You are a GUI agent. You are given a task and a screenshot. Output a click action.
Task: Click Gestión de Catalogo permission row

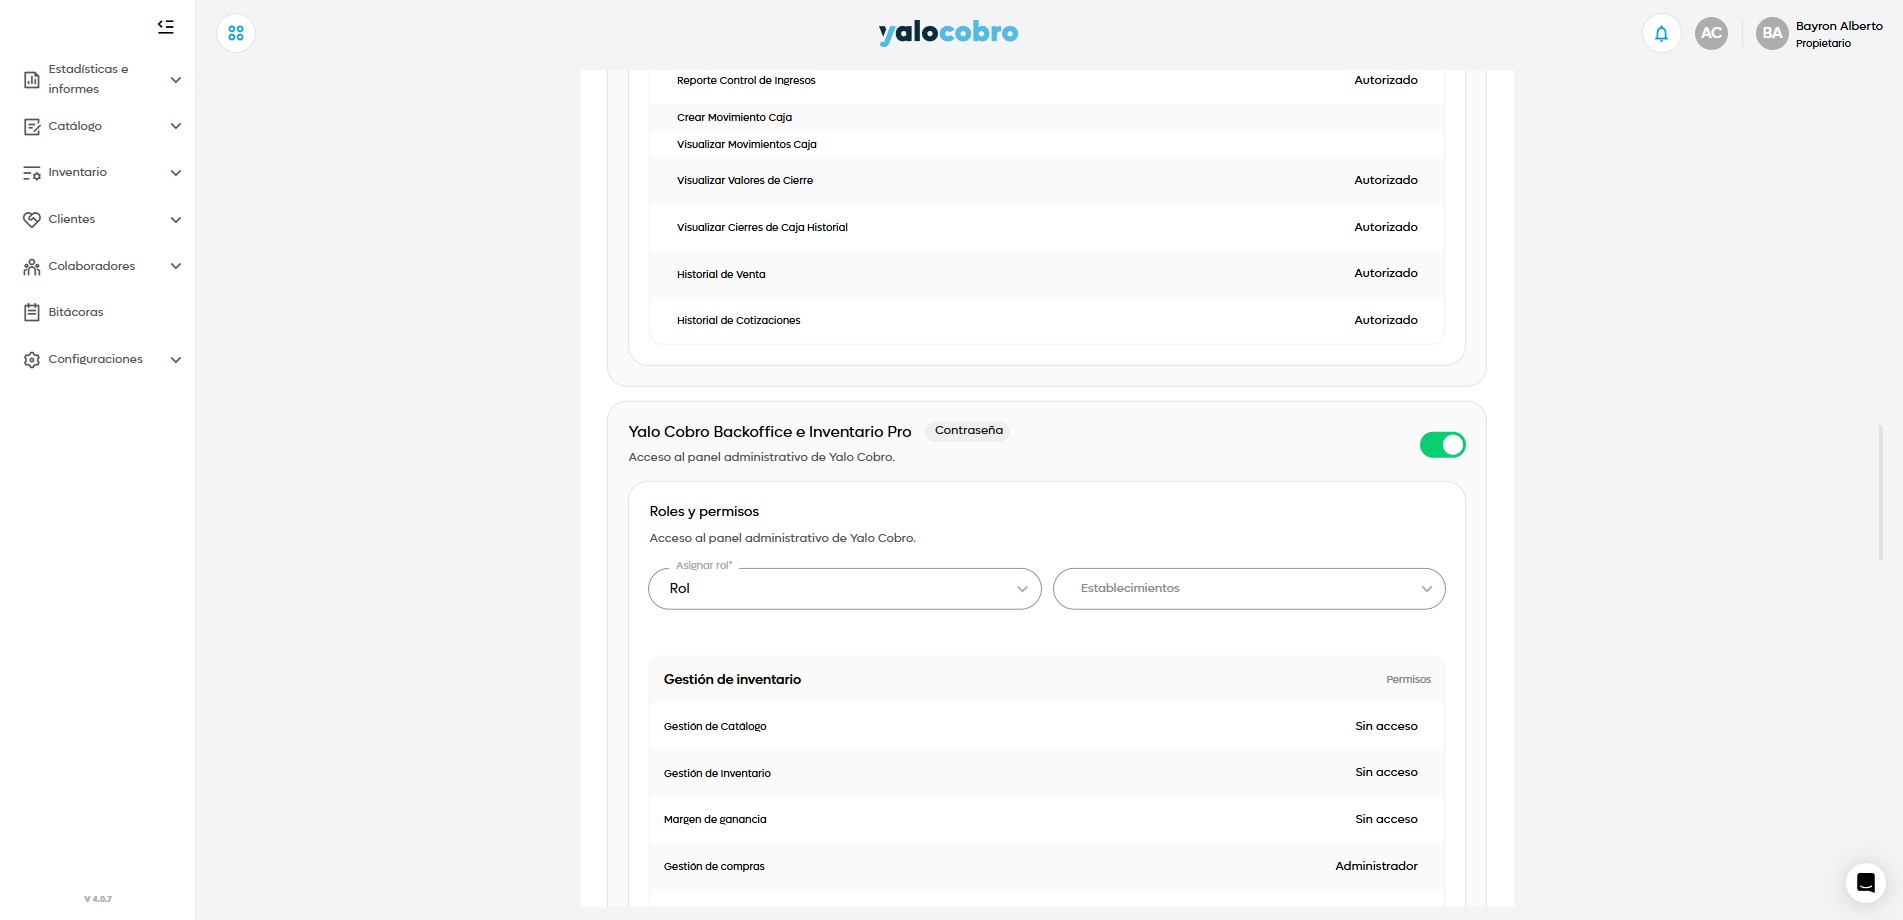click(1046, 726)
